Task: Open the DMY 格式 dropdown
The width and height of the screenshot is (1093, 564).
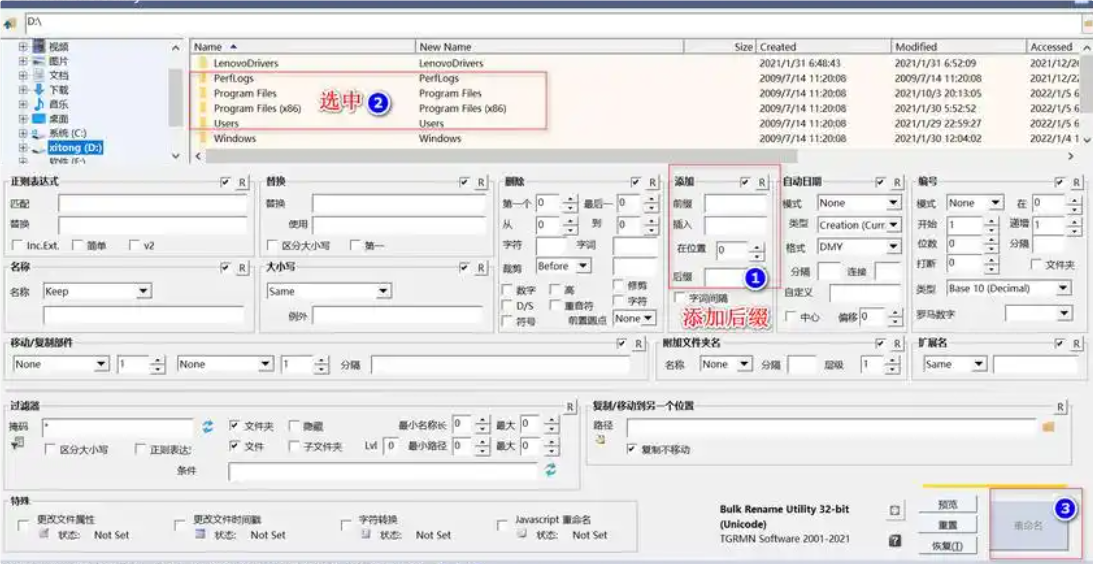Action: coord(894,247)
